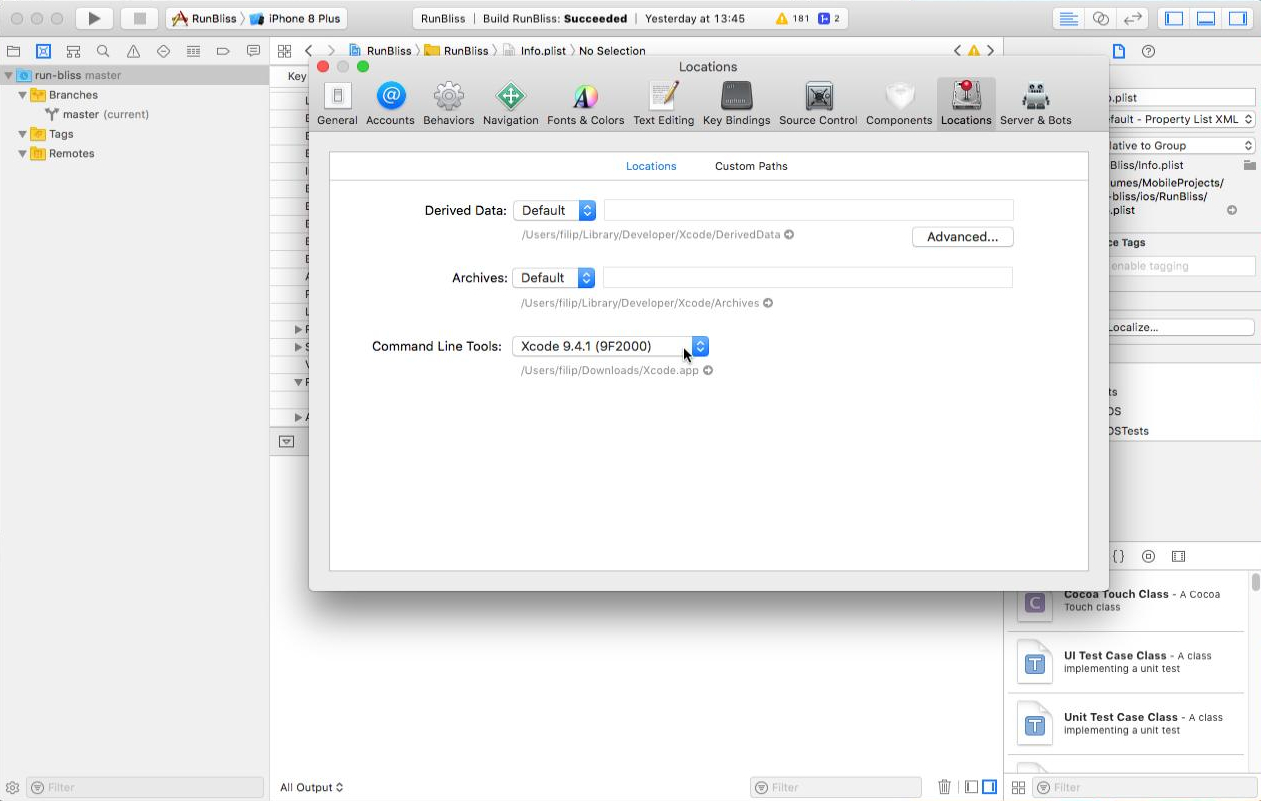Viewport: 1261px width, 801px height.
Task: Select Unit Test Case Class template
Action: point(1126,723)
